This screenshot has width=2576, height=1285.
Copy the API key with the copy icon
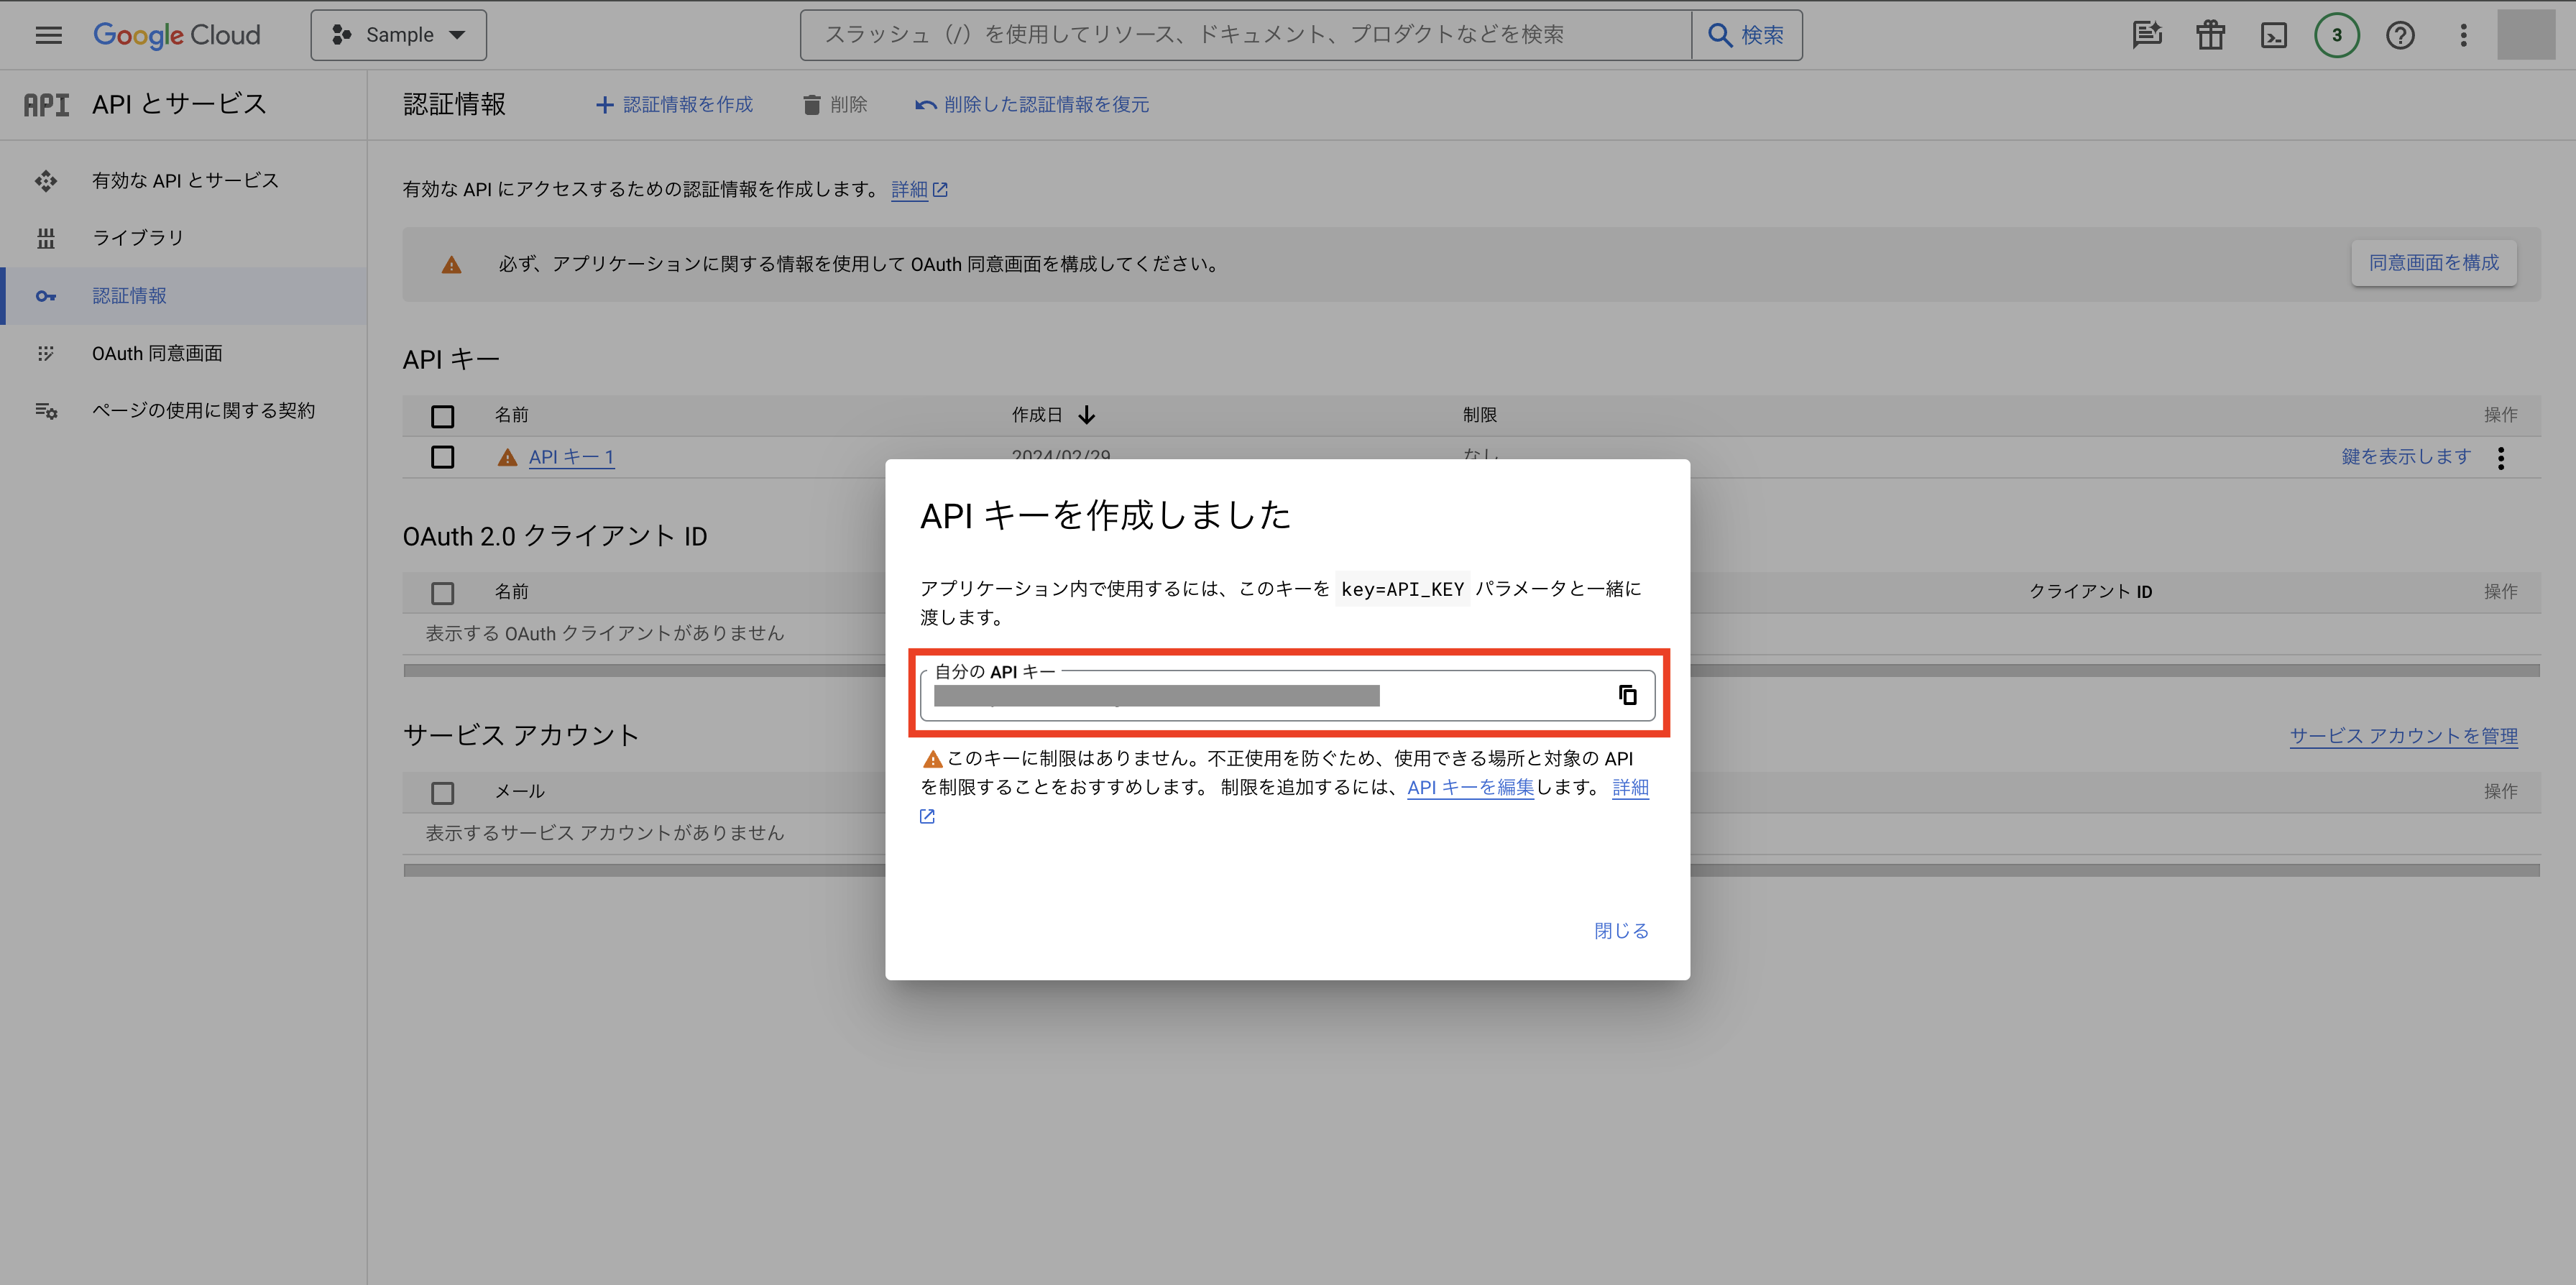coord(1627,695)
